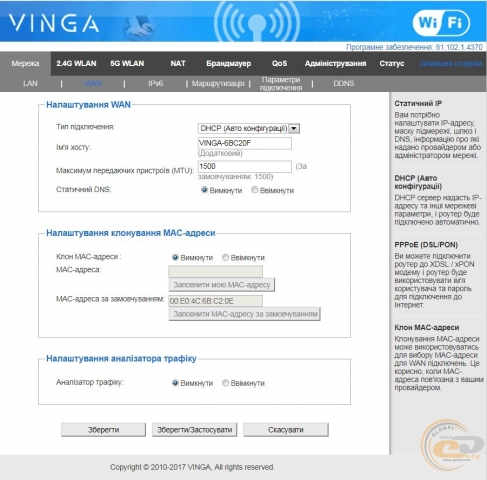Screen dimensions: 487x480
Task: Click the MTU field with 1500
Action: 245,166
